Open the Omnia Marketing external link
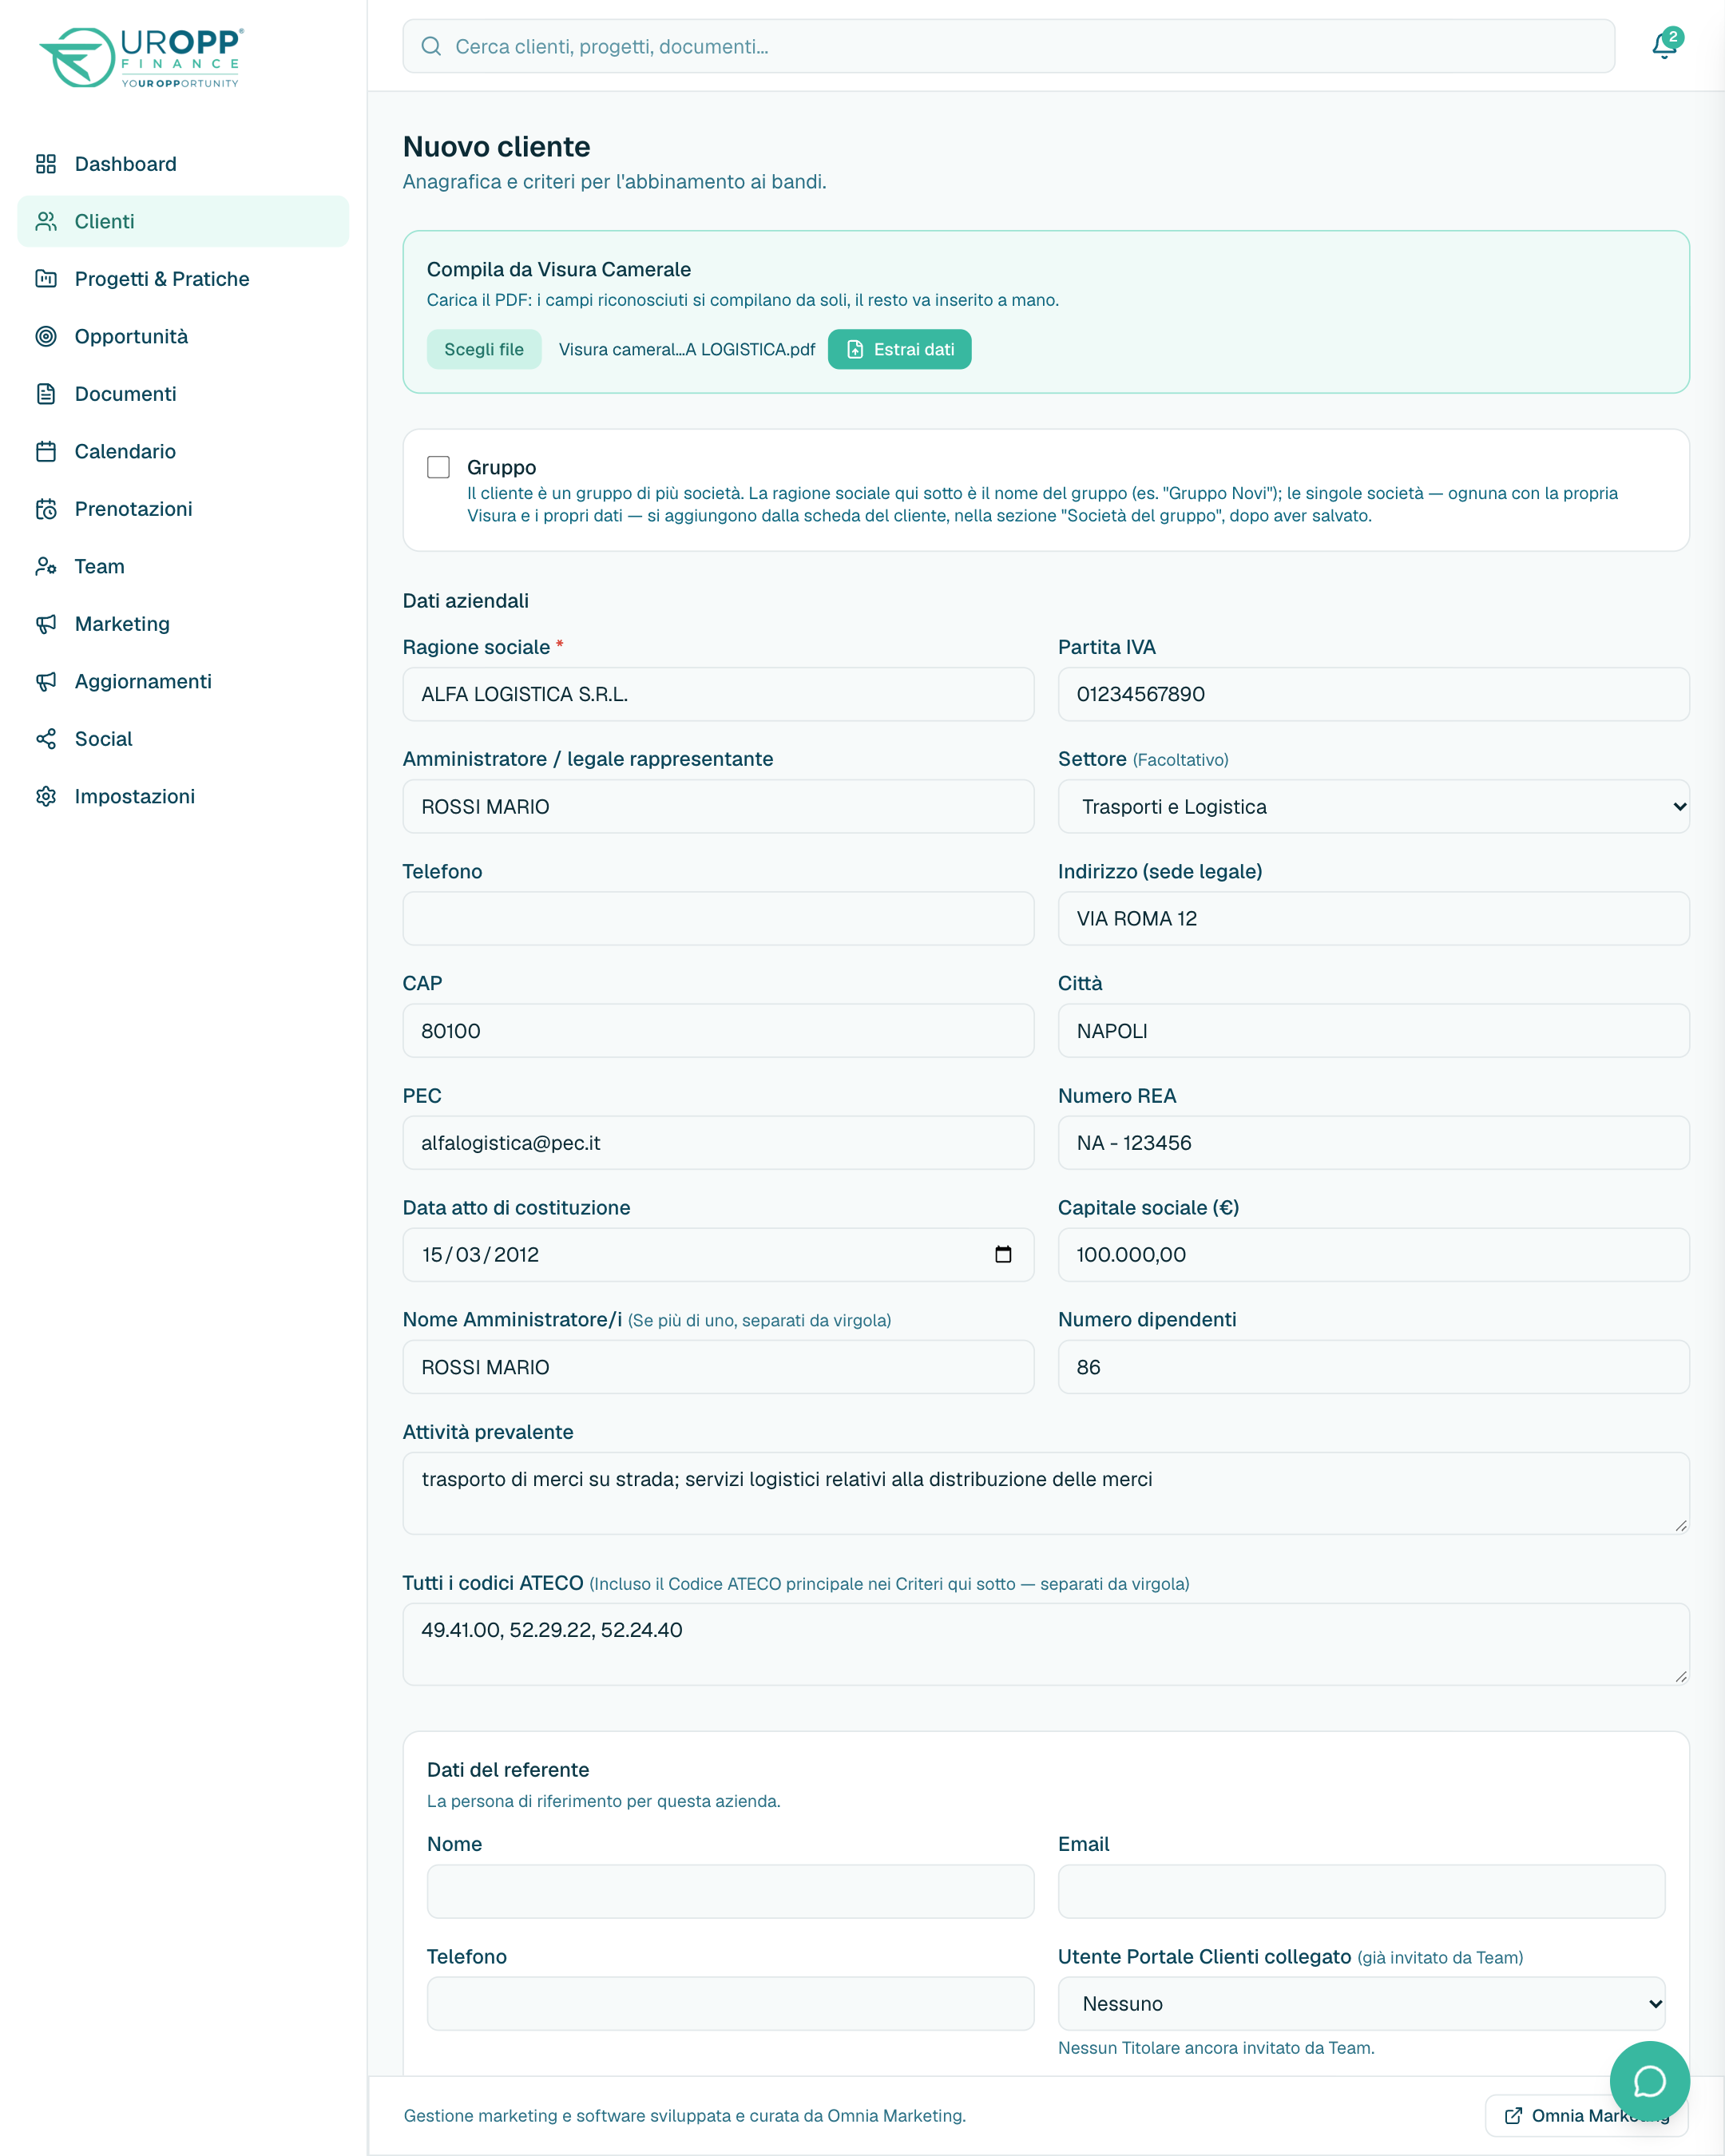This screenshot has height=2156, width=1725. click(x=1586, y=2115)
